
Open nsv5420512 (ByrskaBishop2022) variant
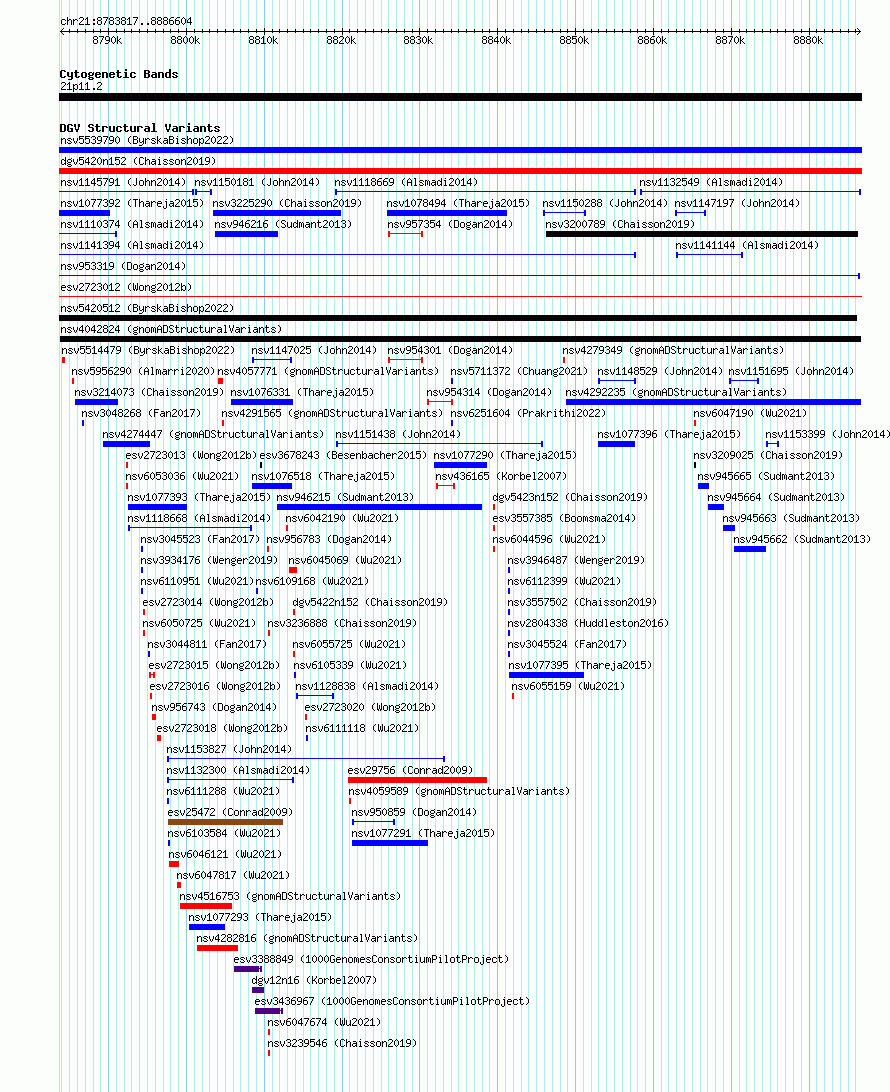[147, 308]
